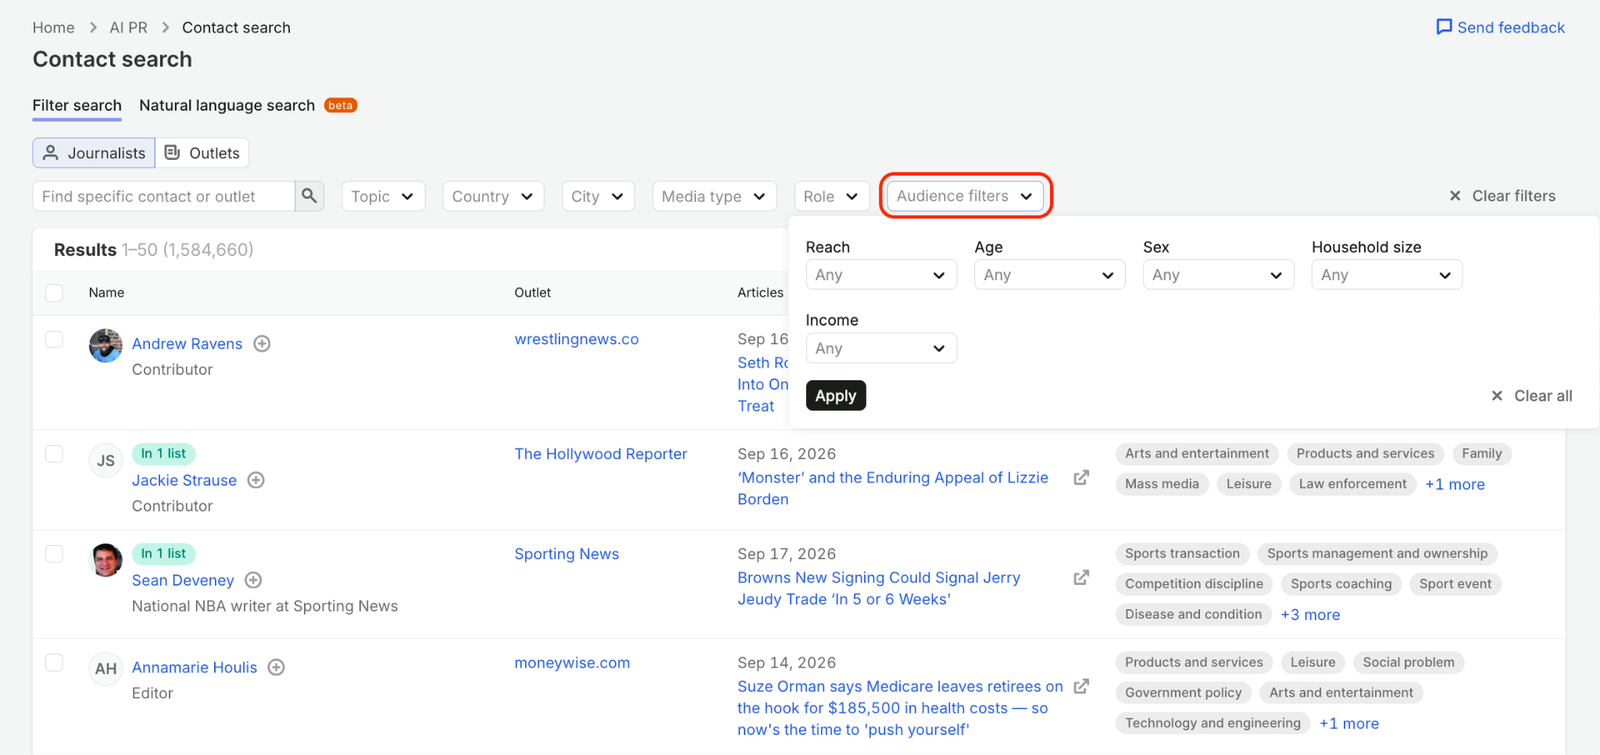
Task: Open the Media type dropdown
Action: (714, 196)
